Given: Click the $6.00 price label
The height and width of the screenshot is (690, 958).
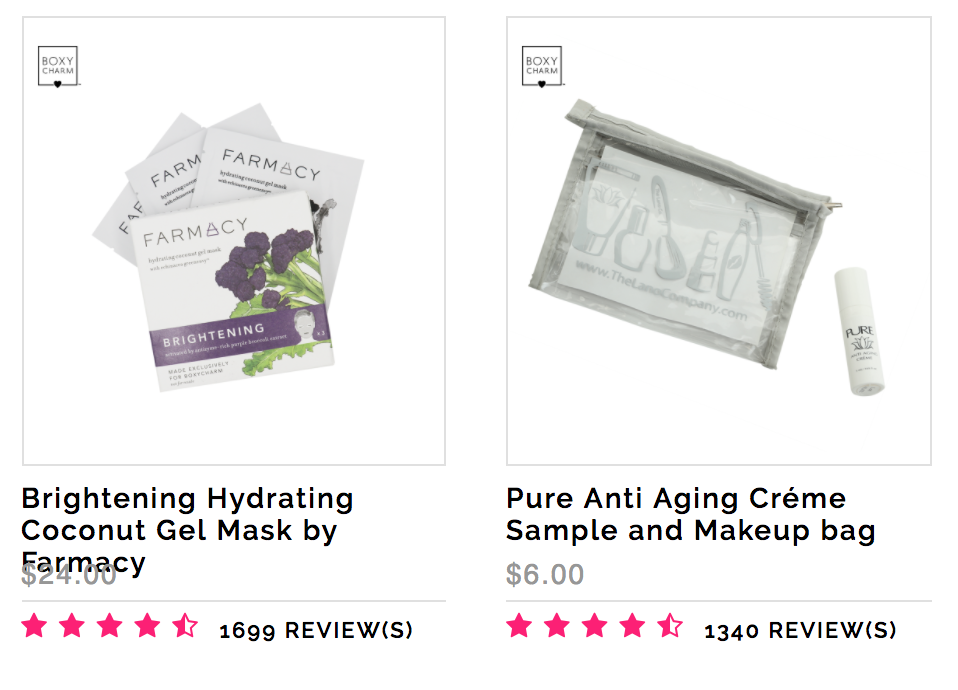Looking at the screenshot, I should 545,574.
